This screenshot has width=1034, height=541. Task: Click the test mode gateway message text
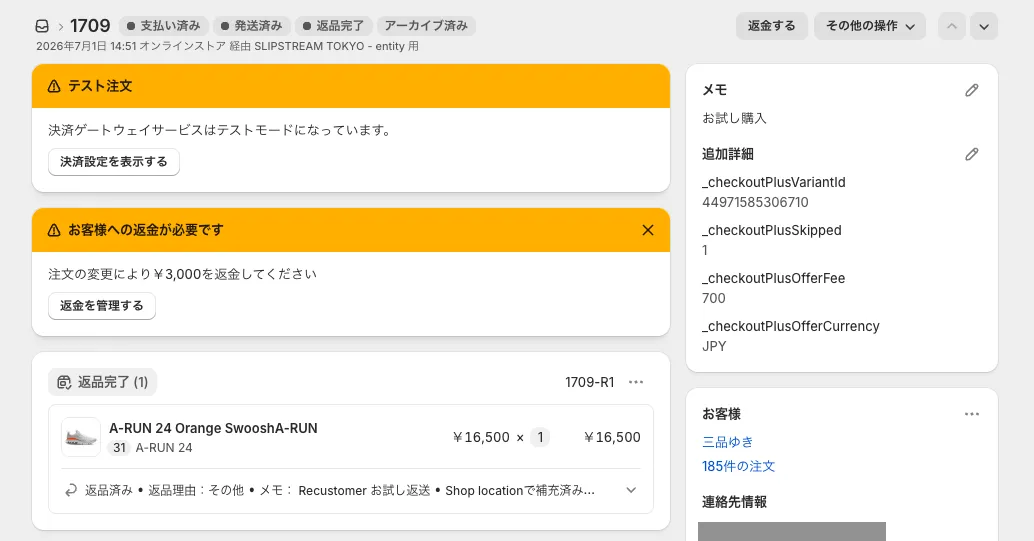[x=221, y=131]
